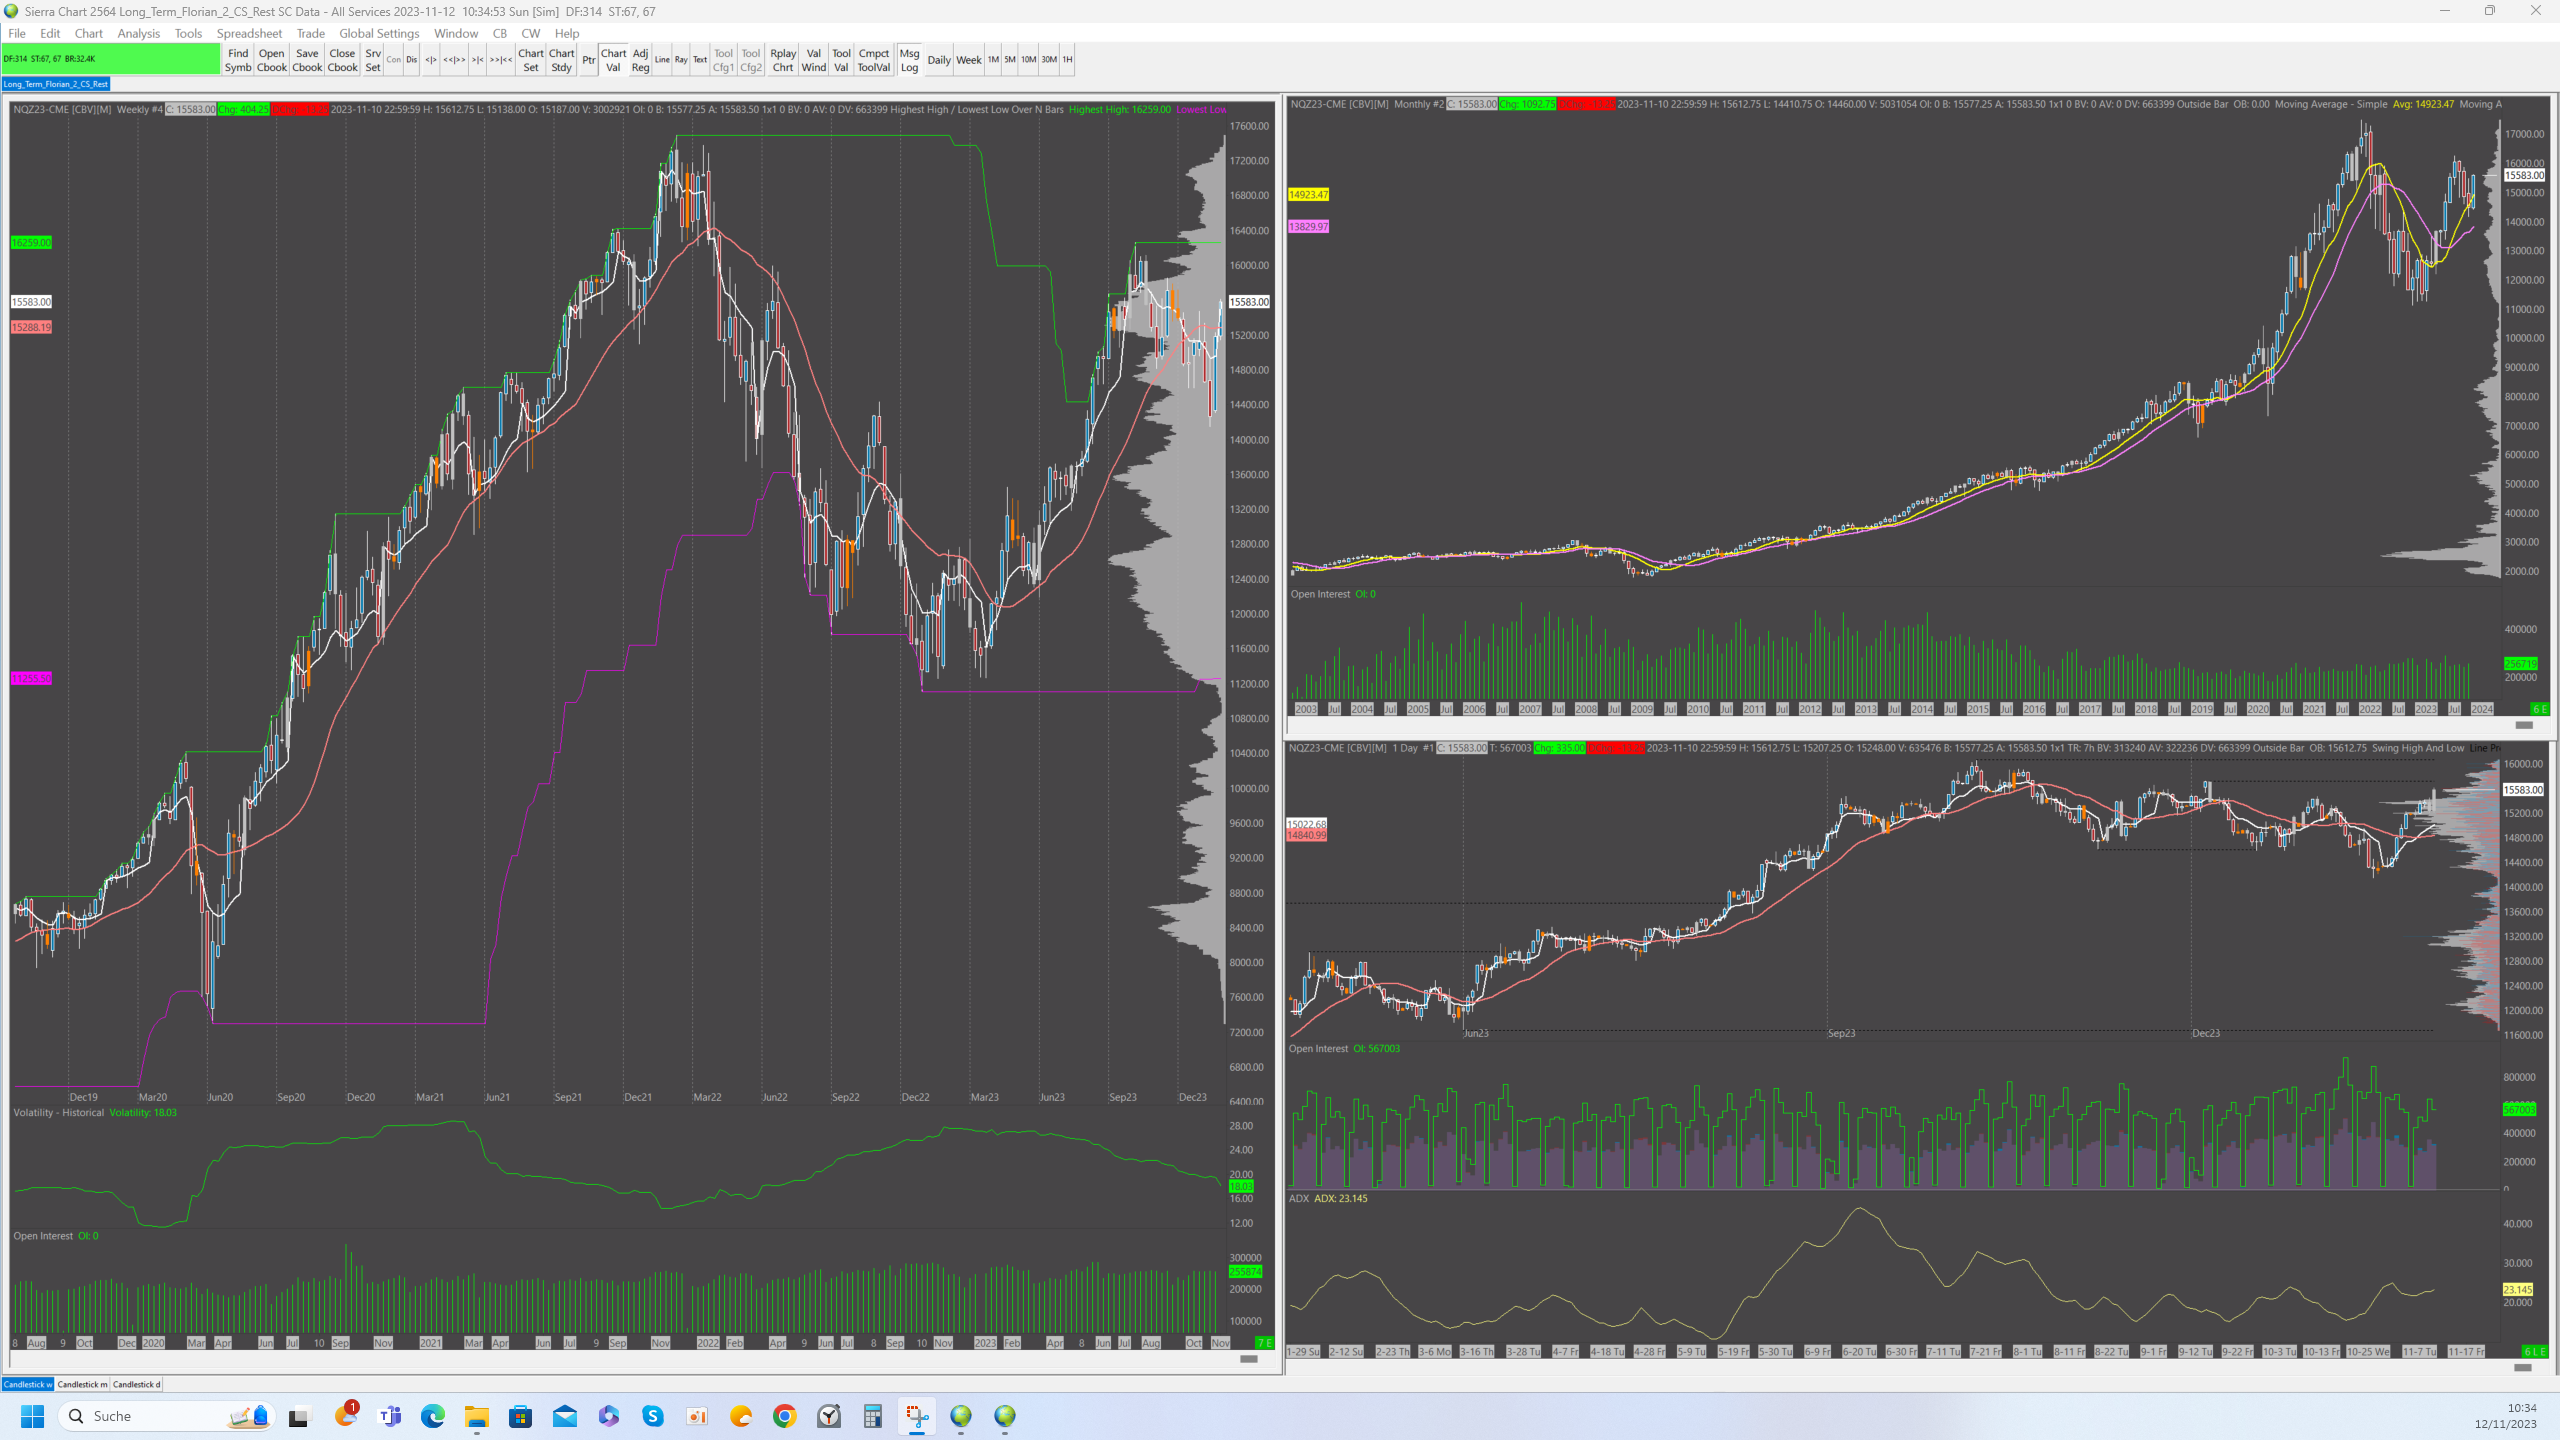The width and height of the screenshot is (2560, 1440).
Task: Select the Line drawing tool
Action: (x=662, y=60)
